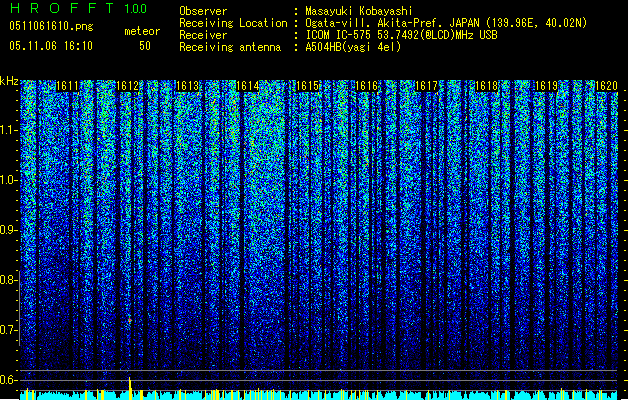Click the 1620 time marker
This screenshot has height=400, width=629.
pyautogui.click(x=606, y=86)
